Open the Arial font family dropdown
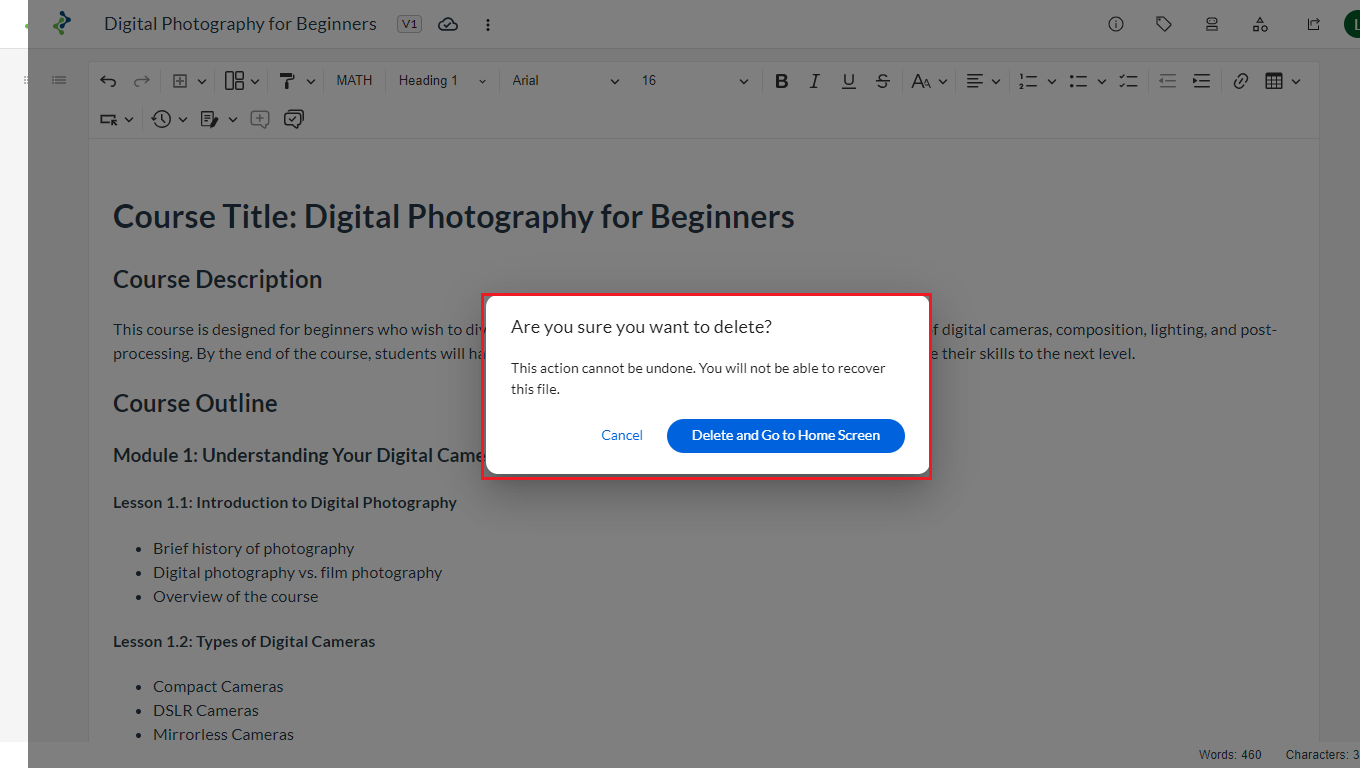Viewport: 1360px width, 768px height. point(565,81)
